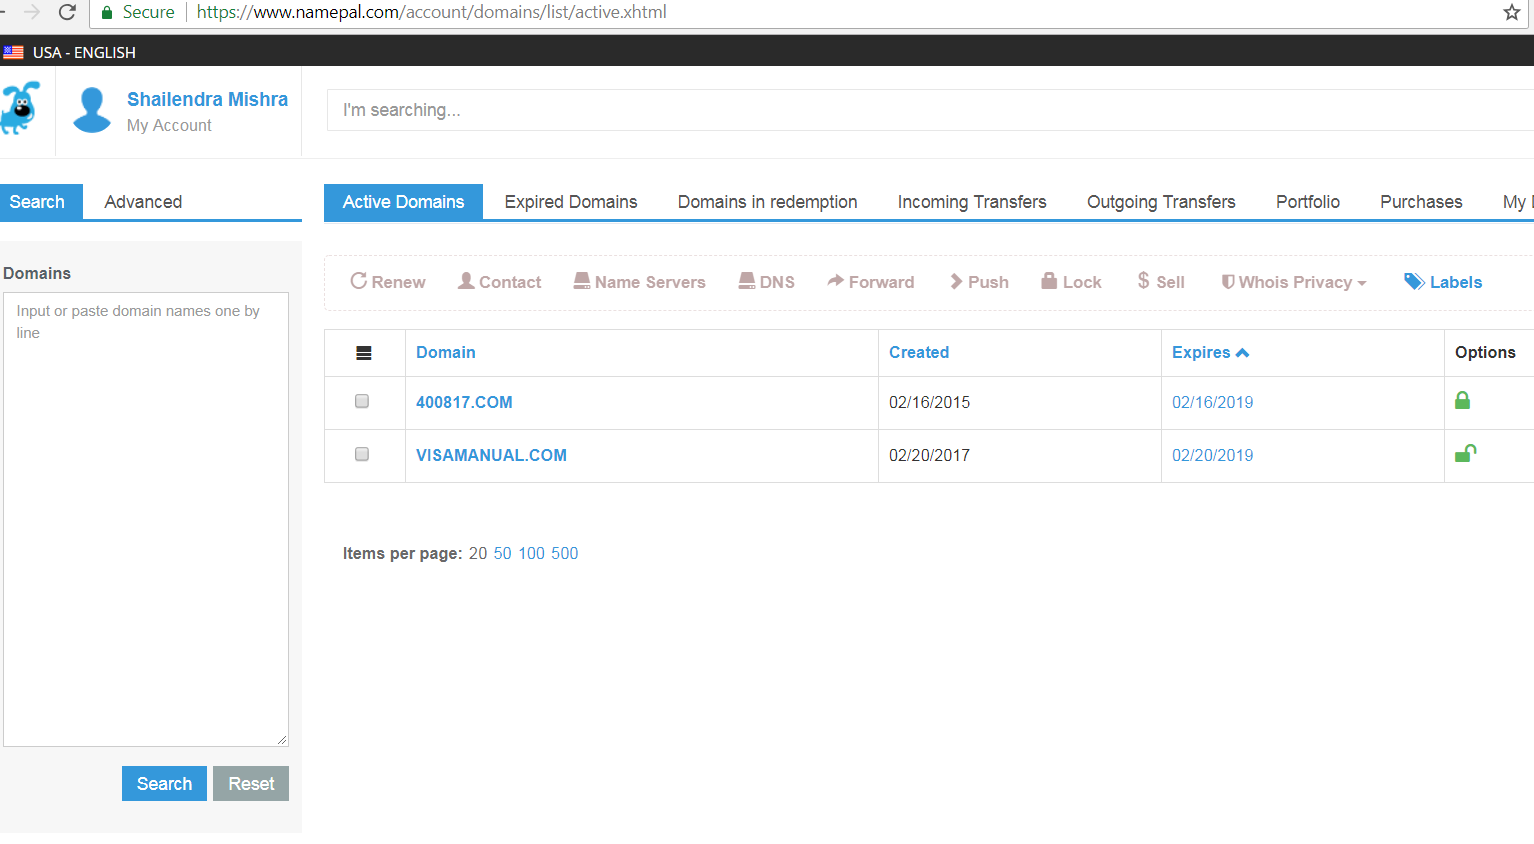Click the Push toolbar button
Viewport: 1534px width, 844px height.
979,282
